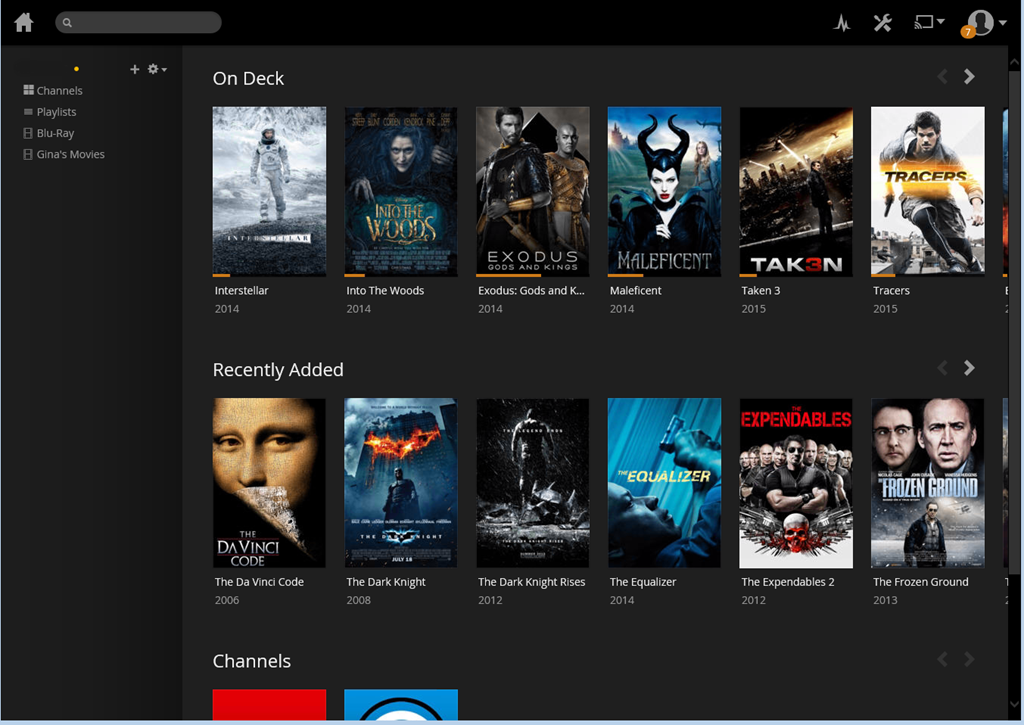
Task: Open Playlists from the sidebar
Action: click(x=56, y=112)
